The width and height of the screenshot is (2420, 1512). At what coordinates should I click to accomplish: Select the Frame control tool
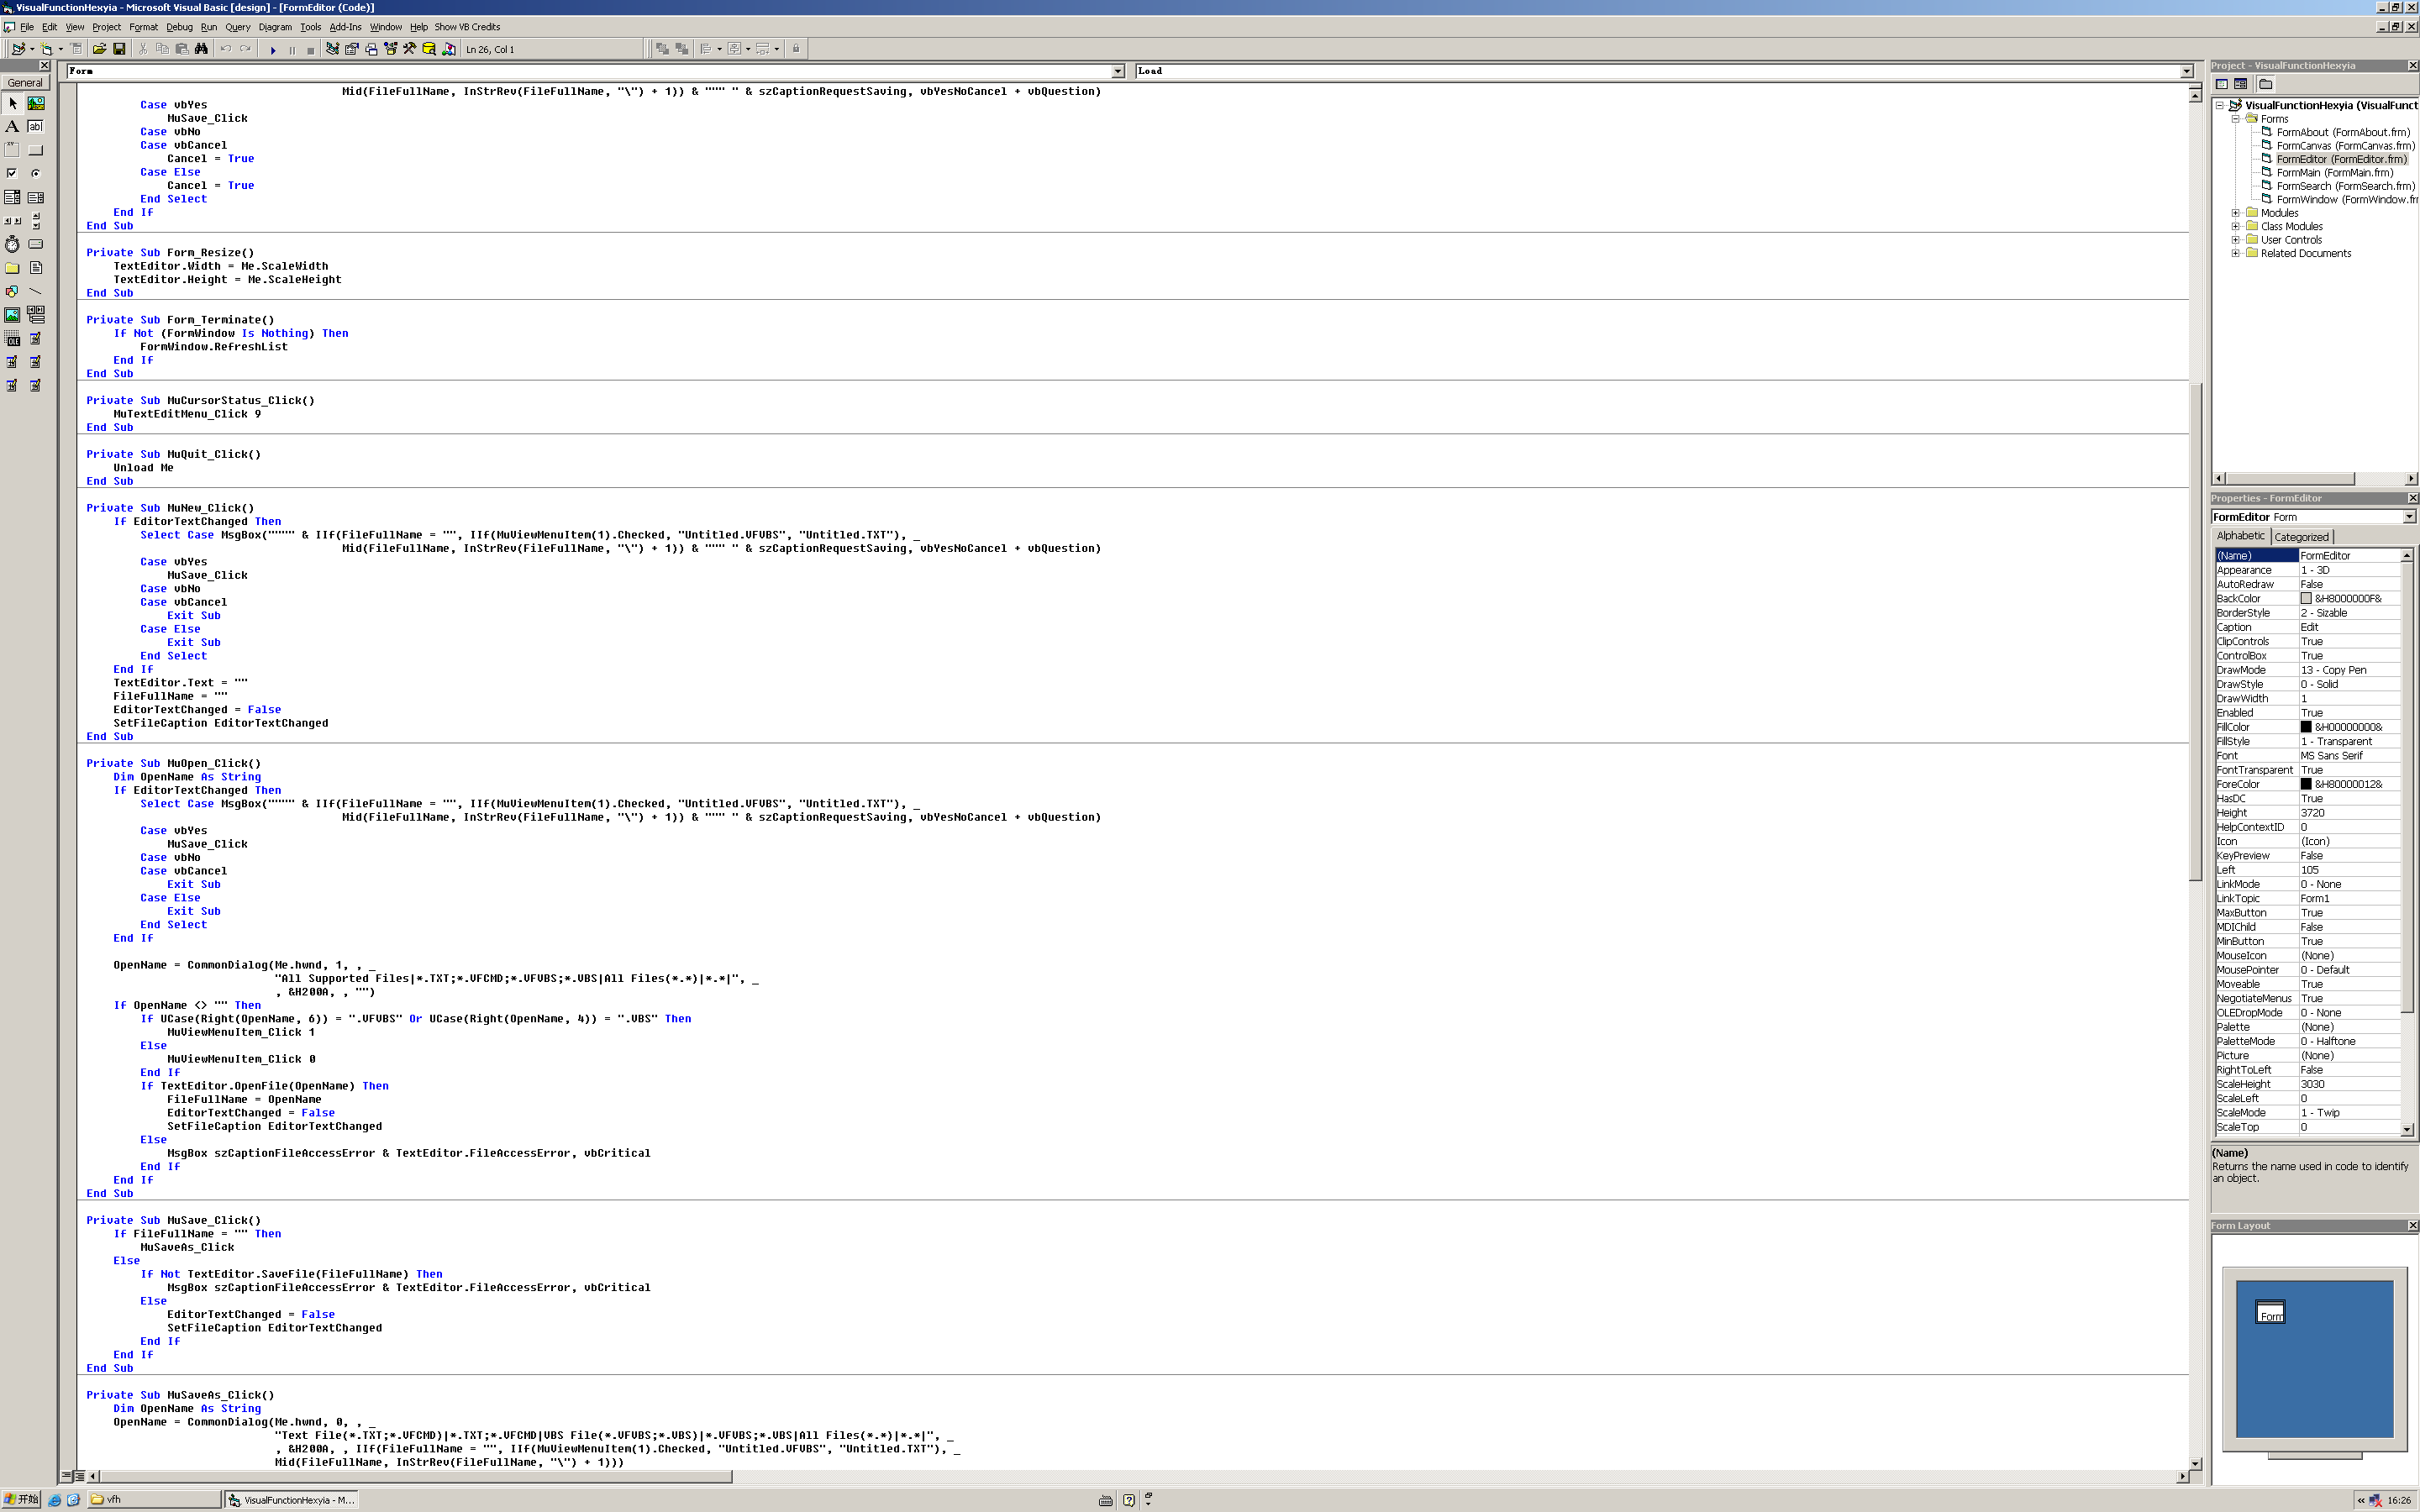[12, 150]
